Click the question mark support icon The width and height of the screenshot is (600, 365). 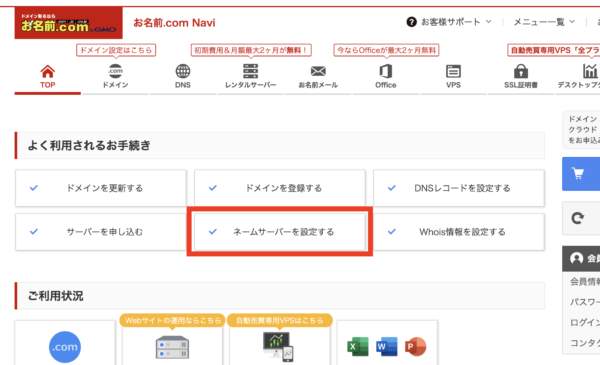coord(411,22)
